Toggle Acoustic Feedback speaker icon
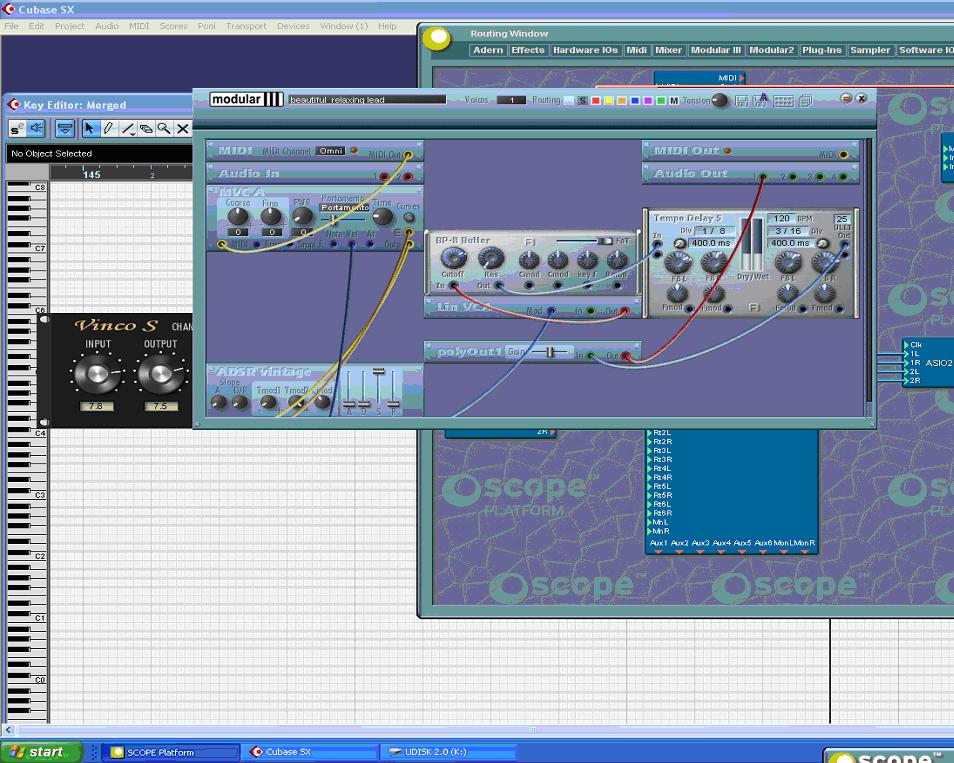This screenshot has width=954, height=763. coord(37,128)
